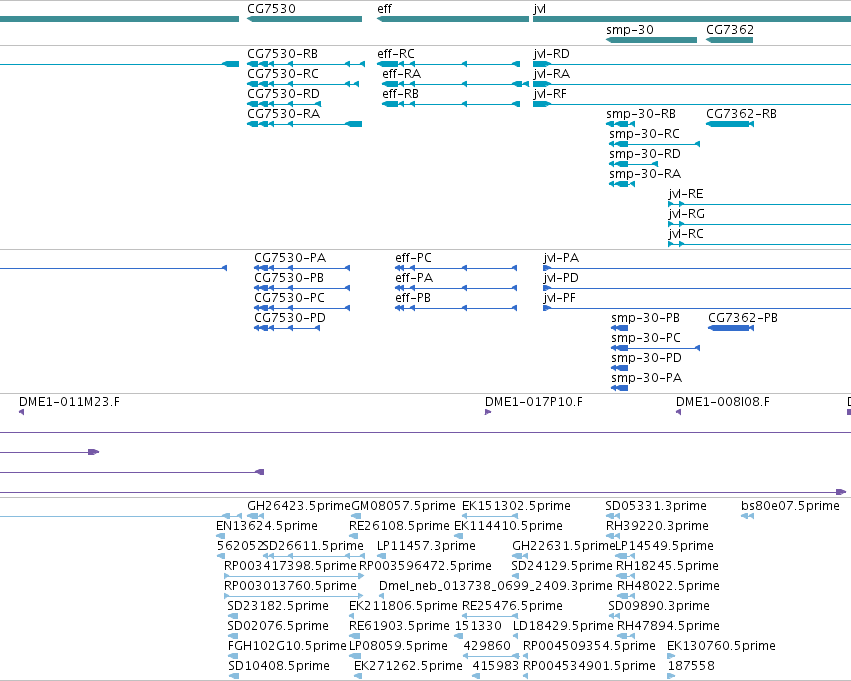Open protein jvl-PF

coord(697,308)
